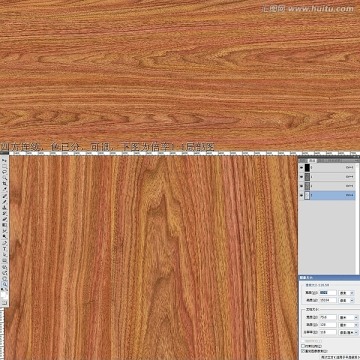Open the document width unit dropdown
The width and height of the screenshot is (360, 360).
pos(348,318)
